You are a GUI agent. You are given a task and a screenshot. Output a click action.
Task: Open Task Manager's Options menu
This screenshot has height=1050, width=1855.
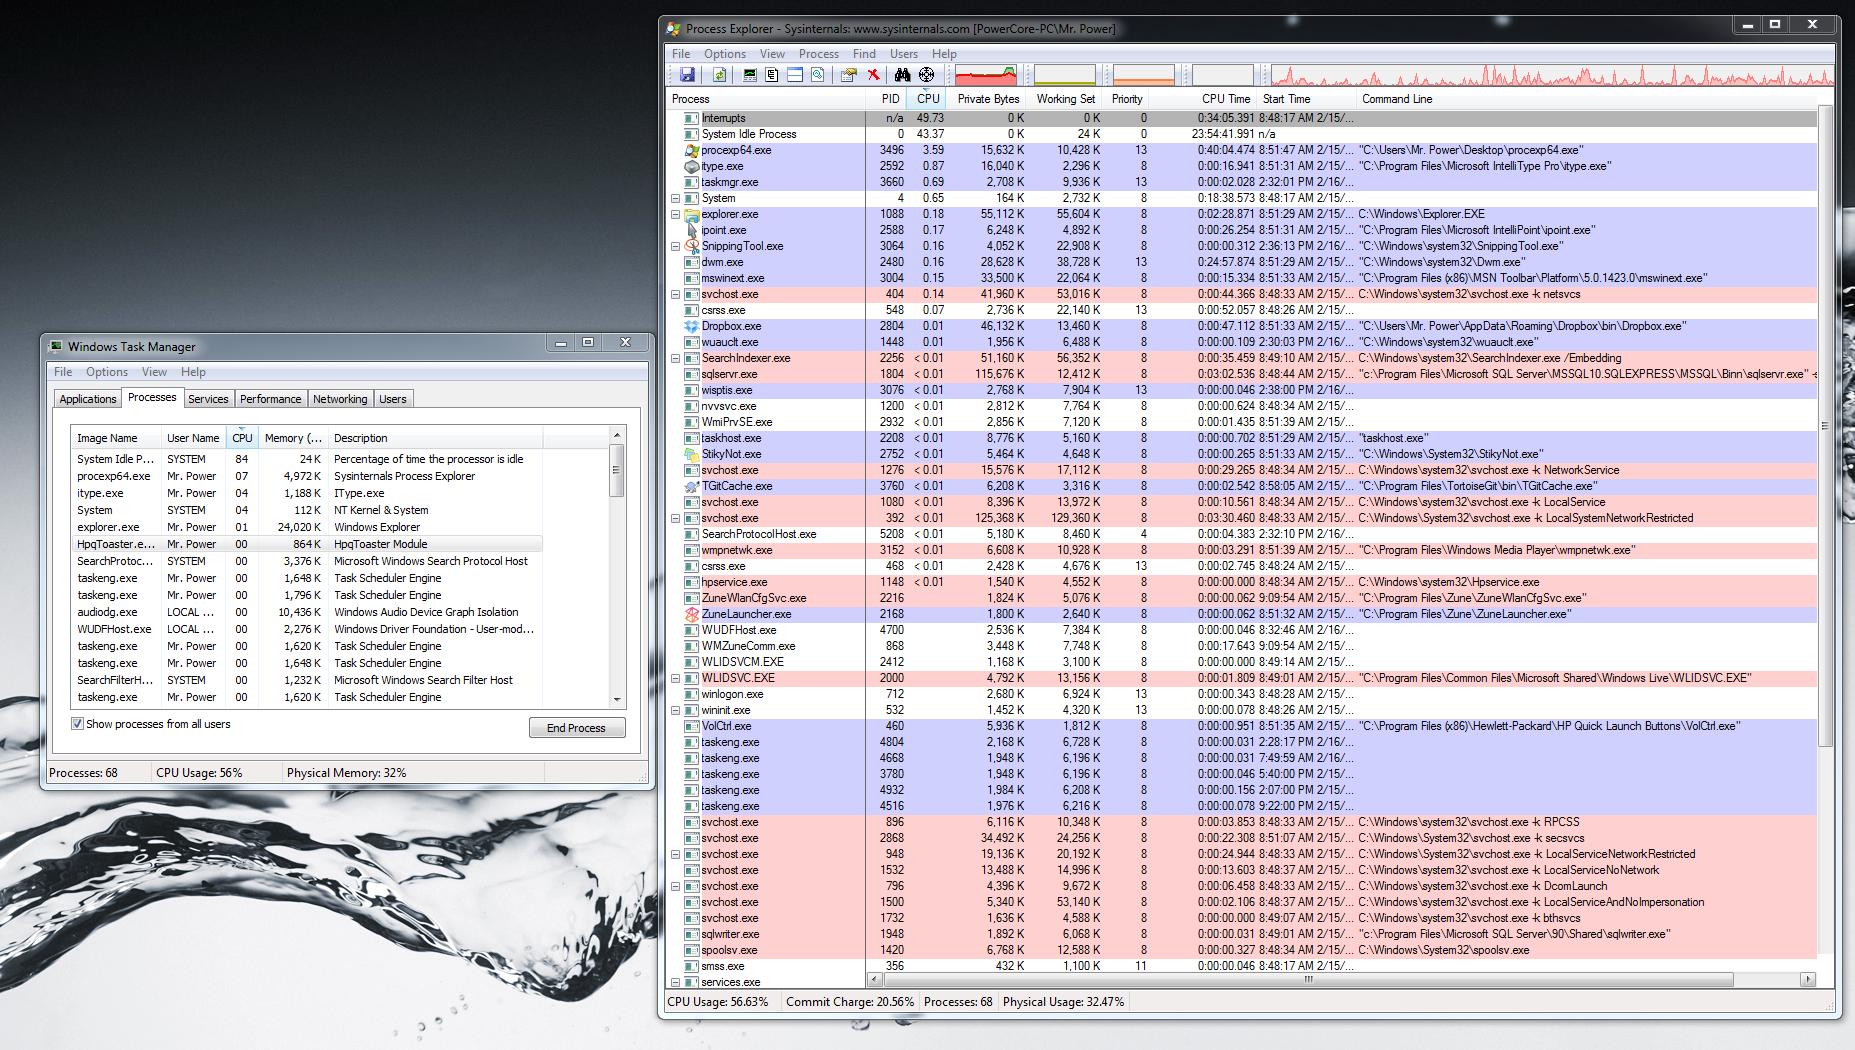click(107, 372)
